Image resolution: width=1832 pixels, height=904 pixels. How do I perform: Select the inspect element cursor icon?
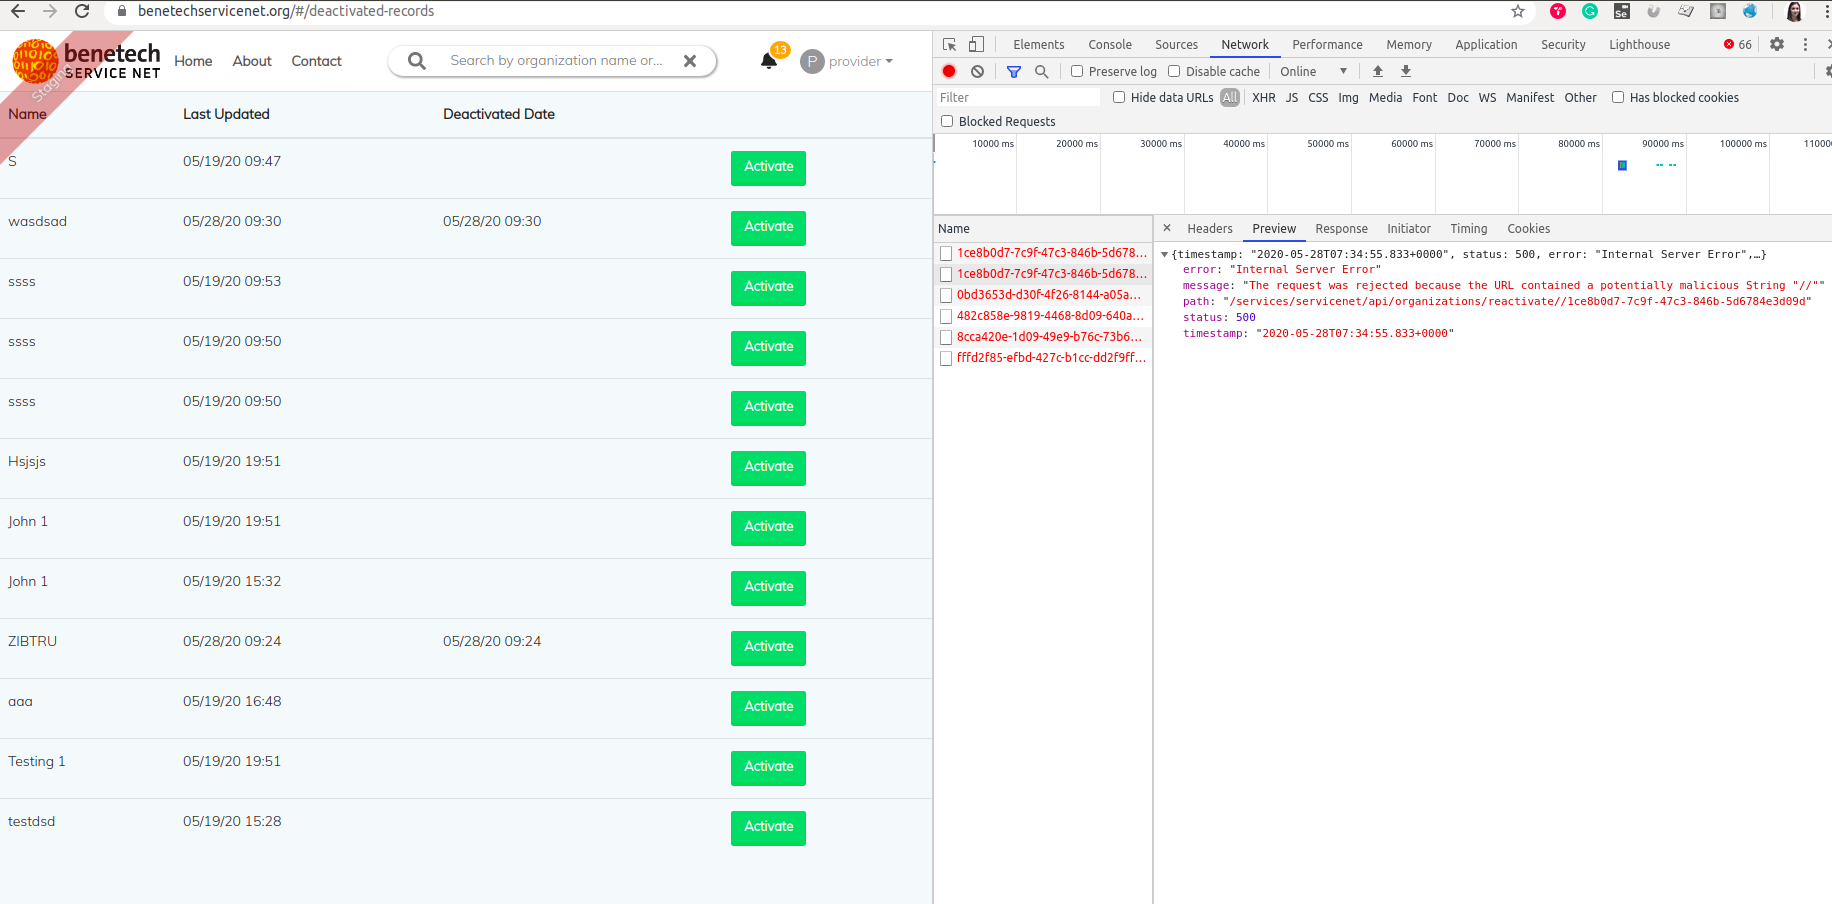(948, 44)
